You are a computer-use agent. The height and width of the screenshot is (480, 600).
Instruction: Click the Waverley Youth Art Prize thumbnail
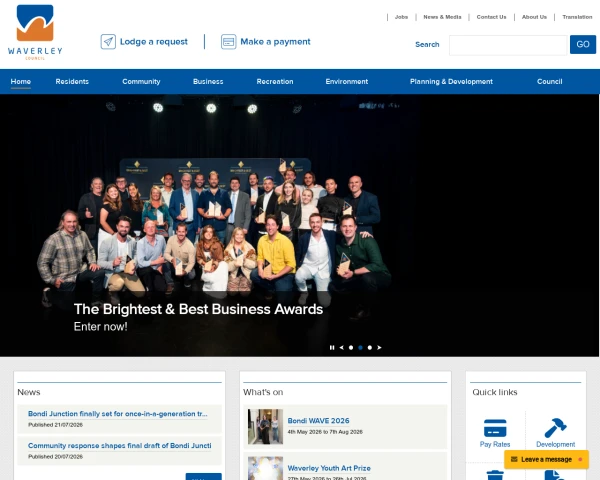265,468
